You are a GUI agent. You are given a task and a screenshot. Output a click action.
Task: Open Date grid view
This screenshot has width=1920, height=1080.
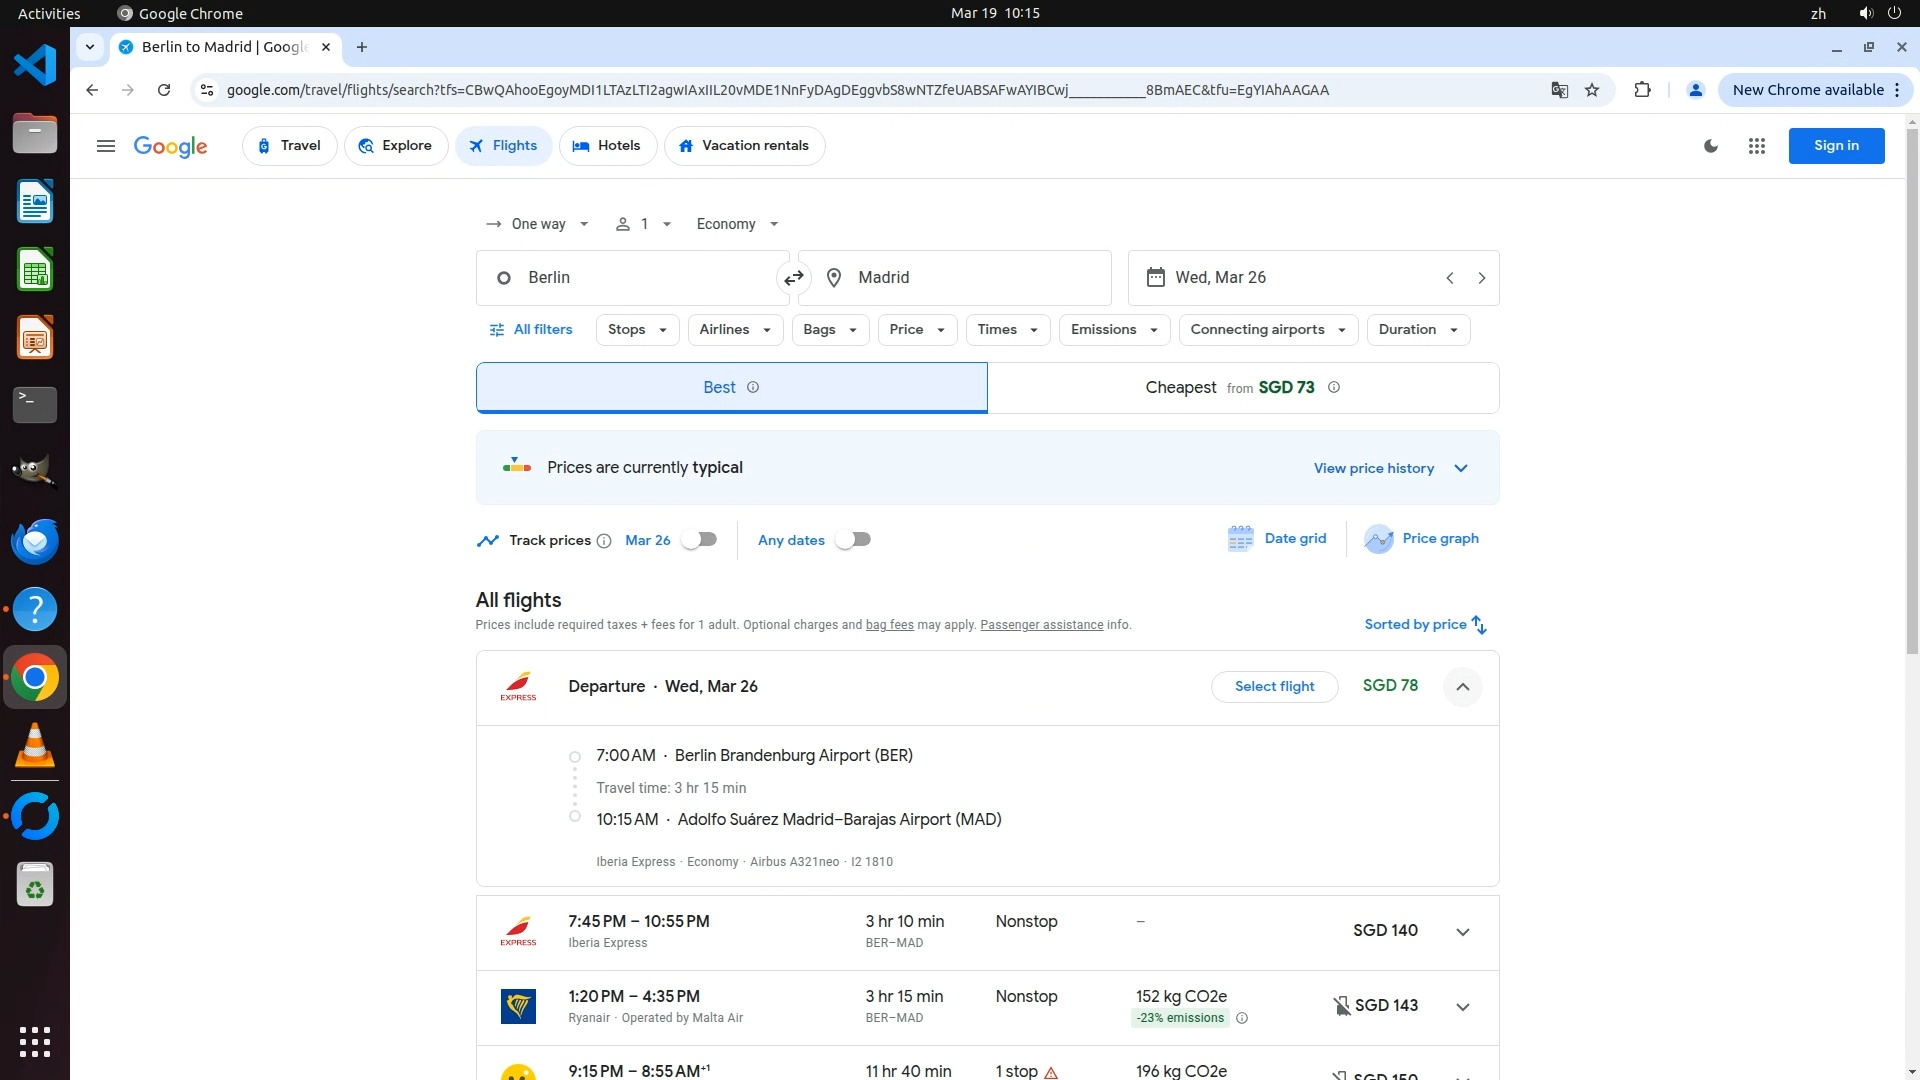click(1277, 539)
